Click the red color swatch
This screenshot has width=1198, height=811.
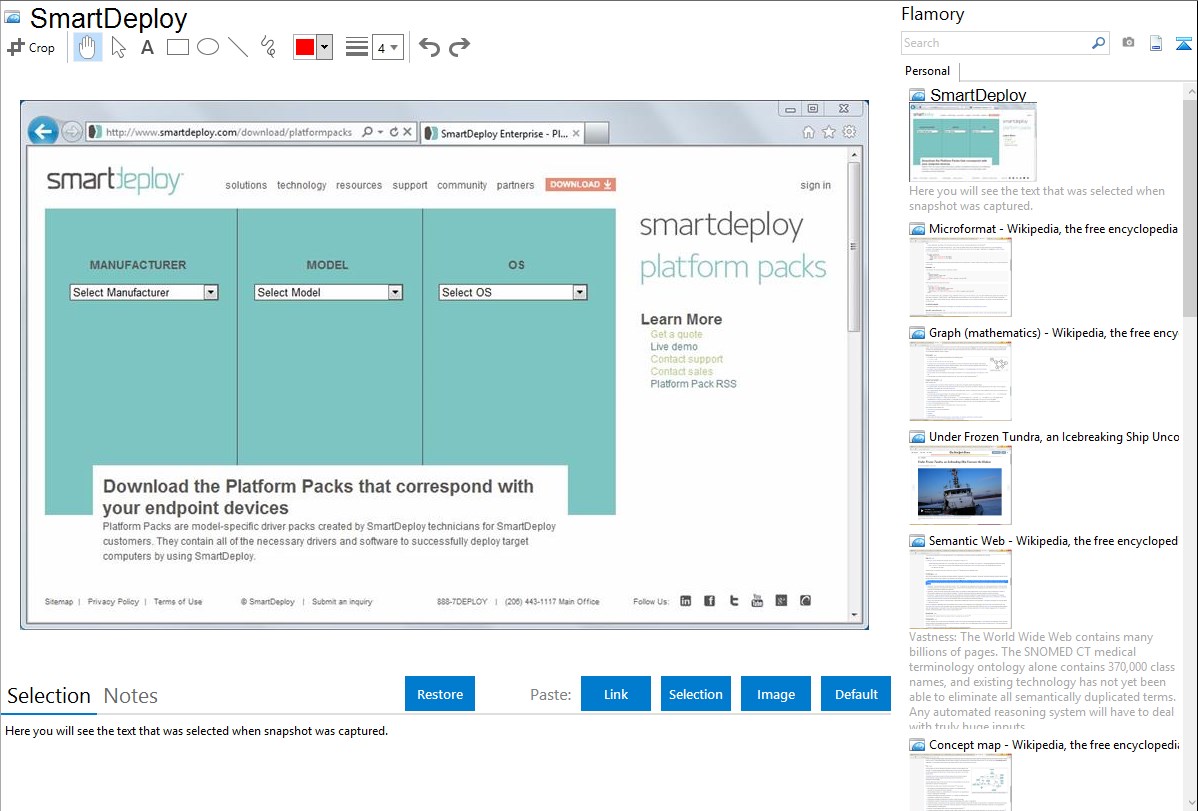[x=305, y=47]
